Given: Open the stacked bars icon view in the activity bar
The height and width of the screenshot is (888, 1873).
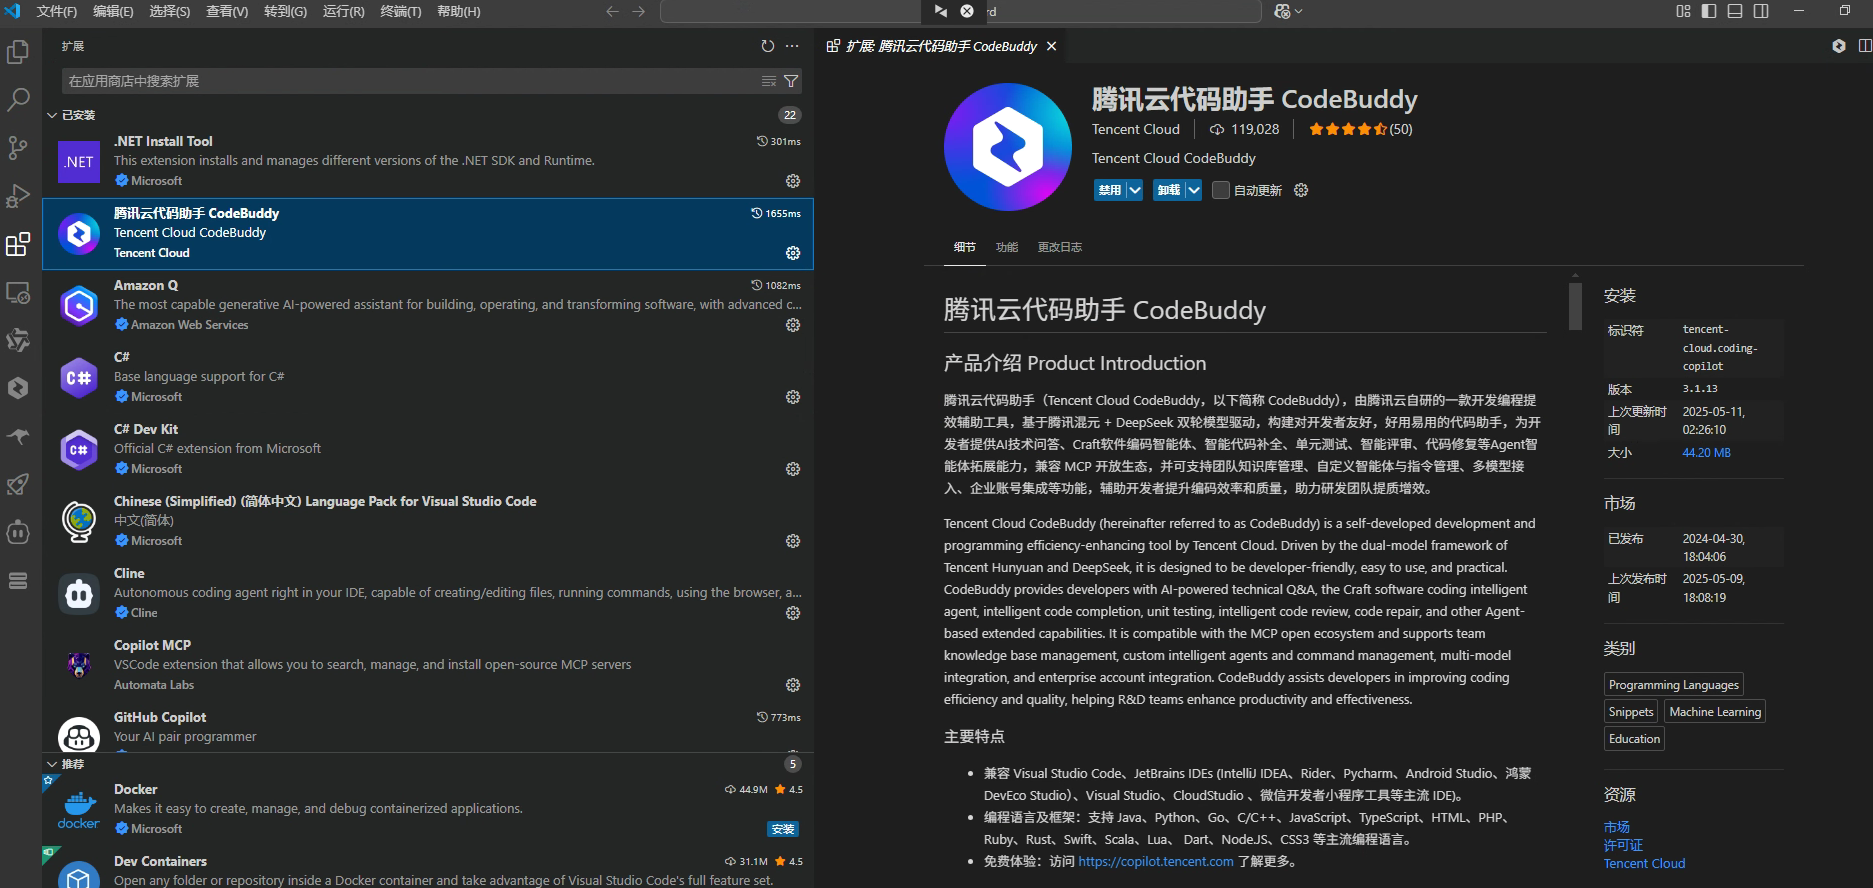Looking at the screenshot, I should click(18, 580).
